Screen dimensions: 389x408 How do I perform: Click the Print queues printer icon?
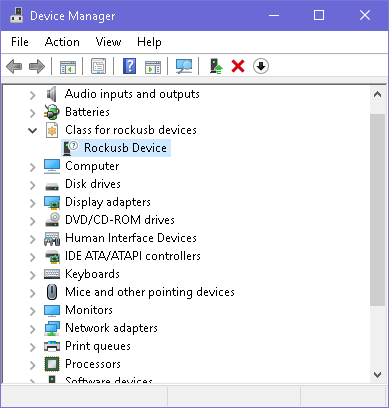[52, 346]
